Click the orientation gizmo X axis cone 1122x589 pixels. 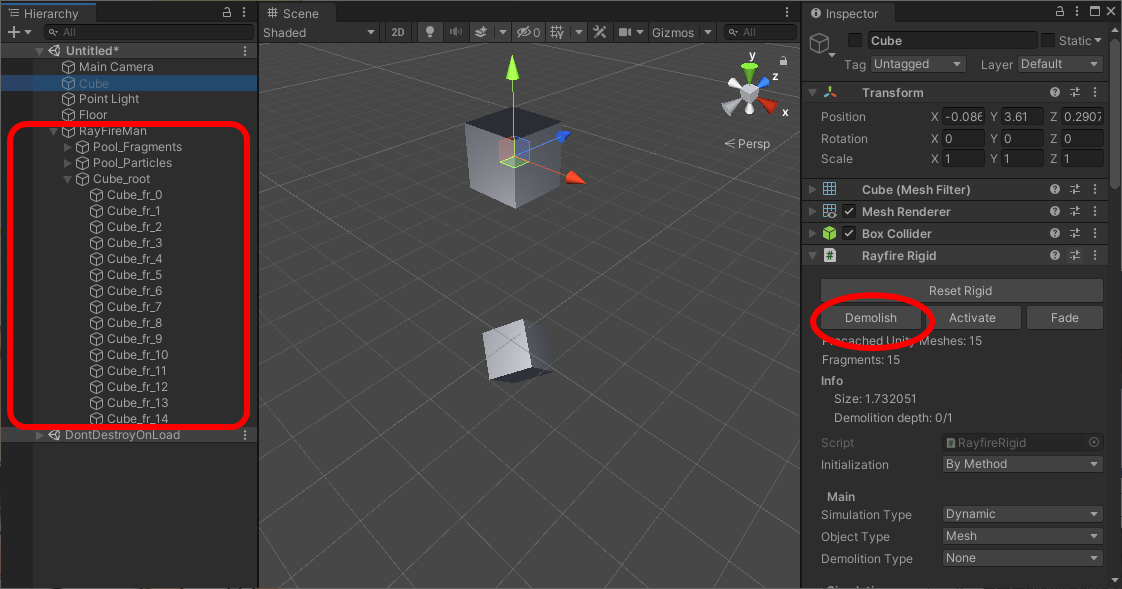pos(769,107)
